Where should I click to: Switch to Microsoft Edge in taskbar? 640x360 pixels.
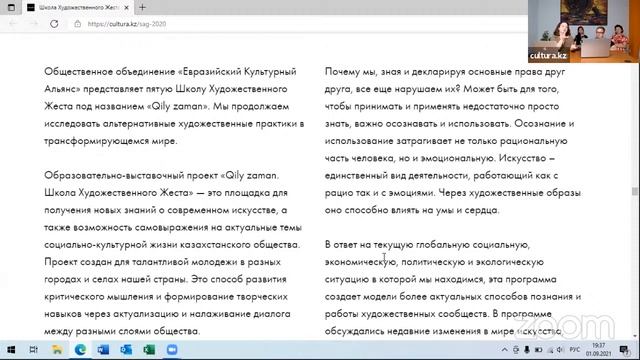pyautogui.click(x=80, y=350)
